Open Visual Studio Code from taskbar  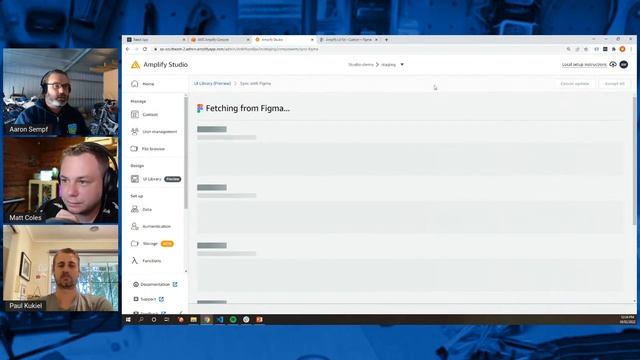click(x=220, y=320)
